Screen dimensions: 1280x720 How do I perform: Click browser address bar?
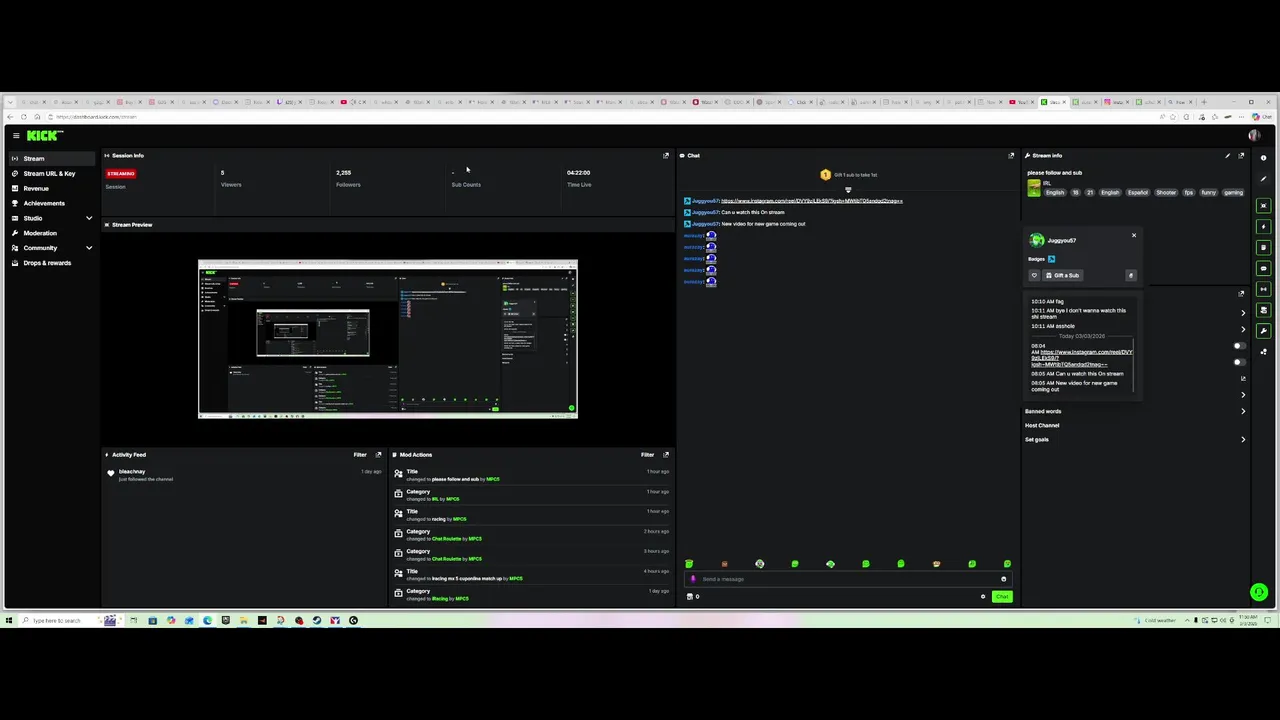pos(600,117)
